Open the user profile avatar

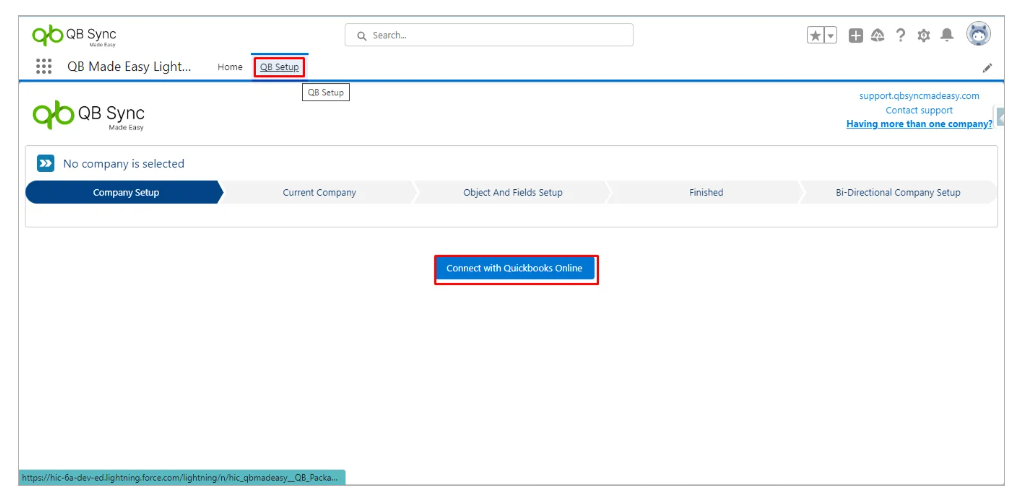tap(978, 34)
